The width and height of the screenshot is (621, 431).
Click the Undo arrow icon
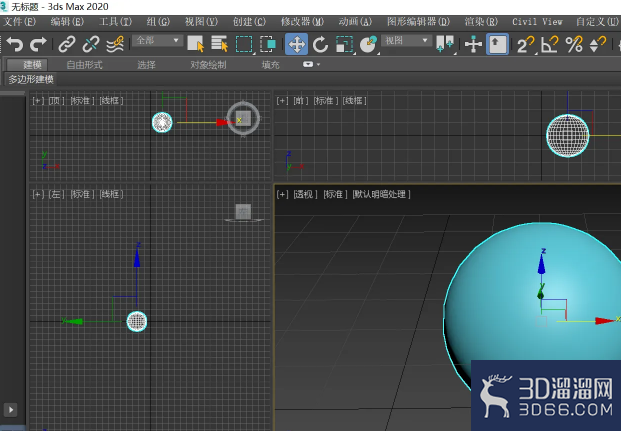tap(15, 44)
